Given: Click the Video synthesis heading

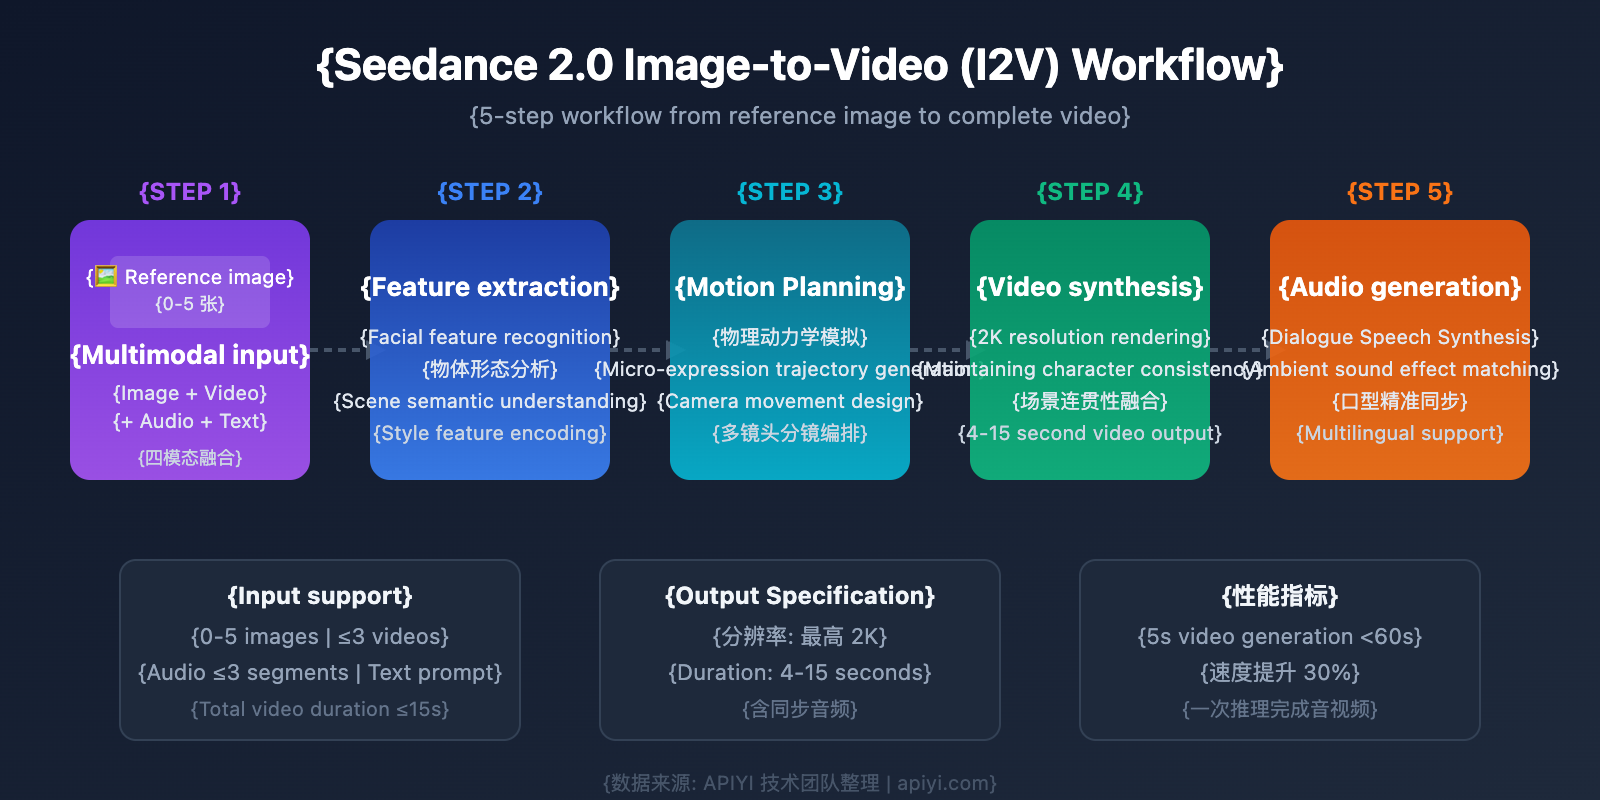Looking at the screenshot, I should [x=1090, y=287].
